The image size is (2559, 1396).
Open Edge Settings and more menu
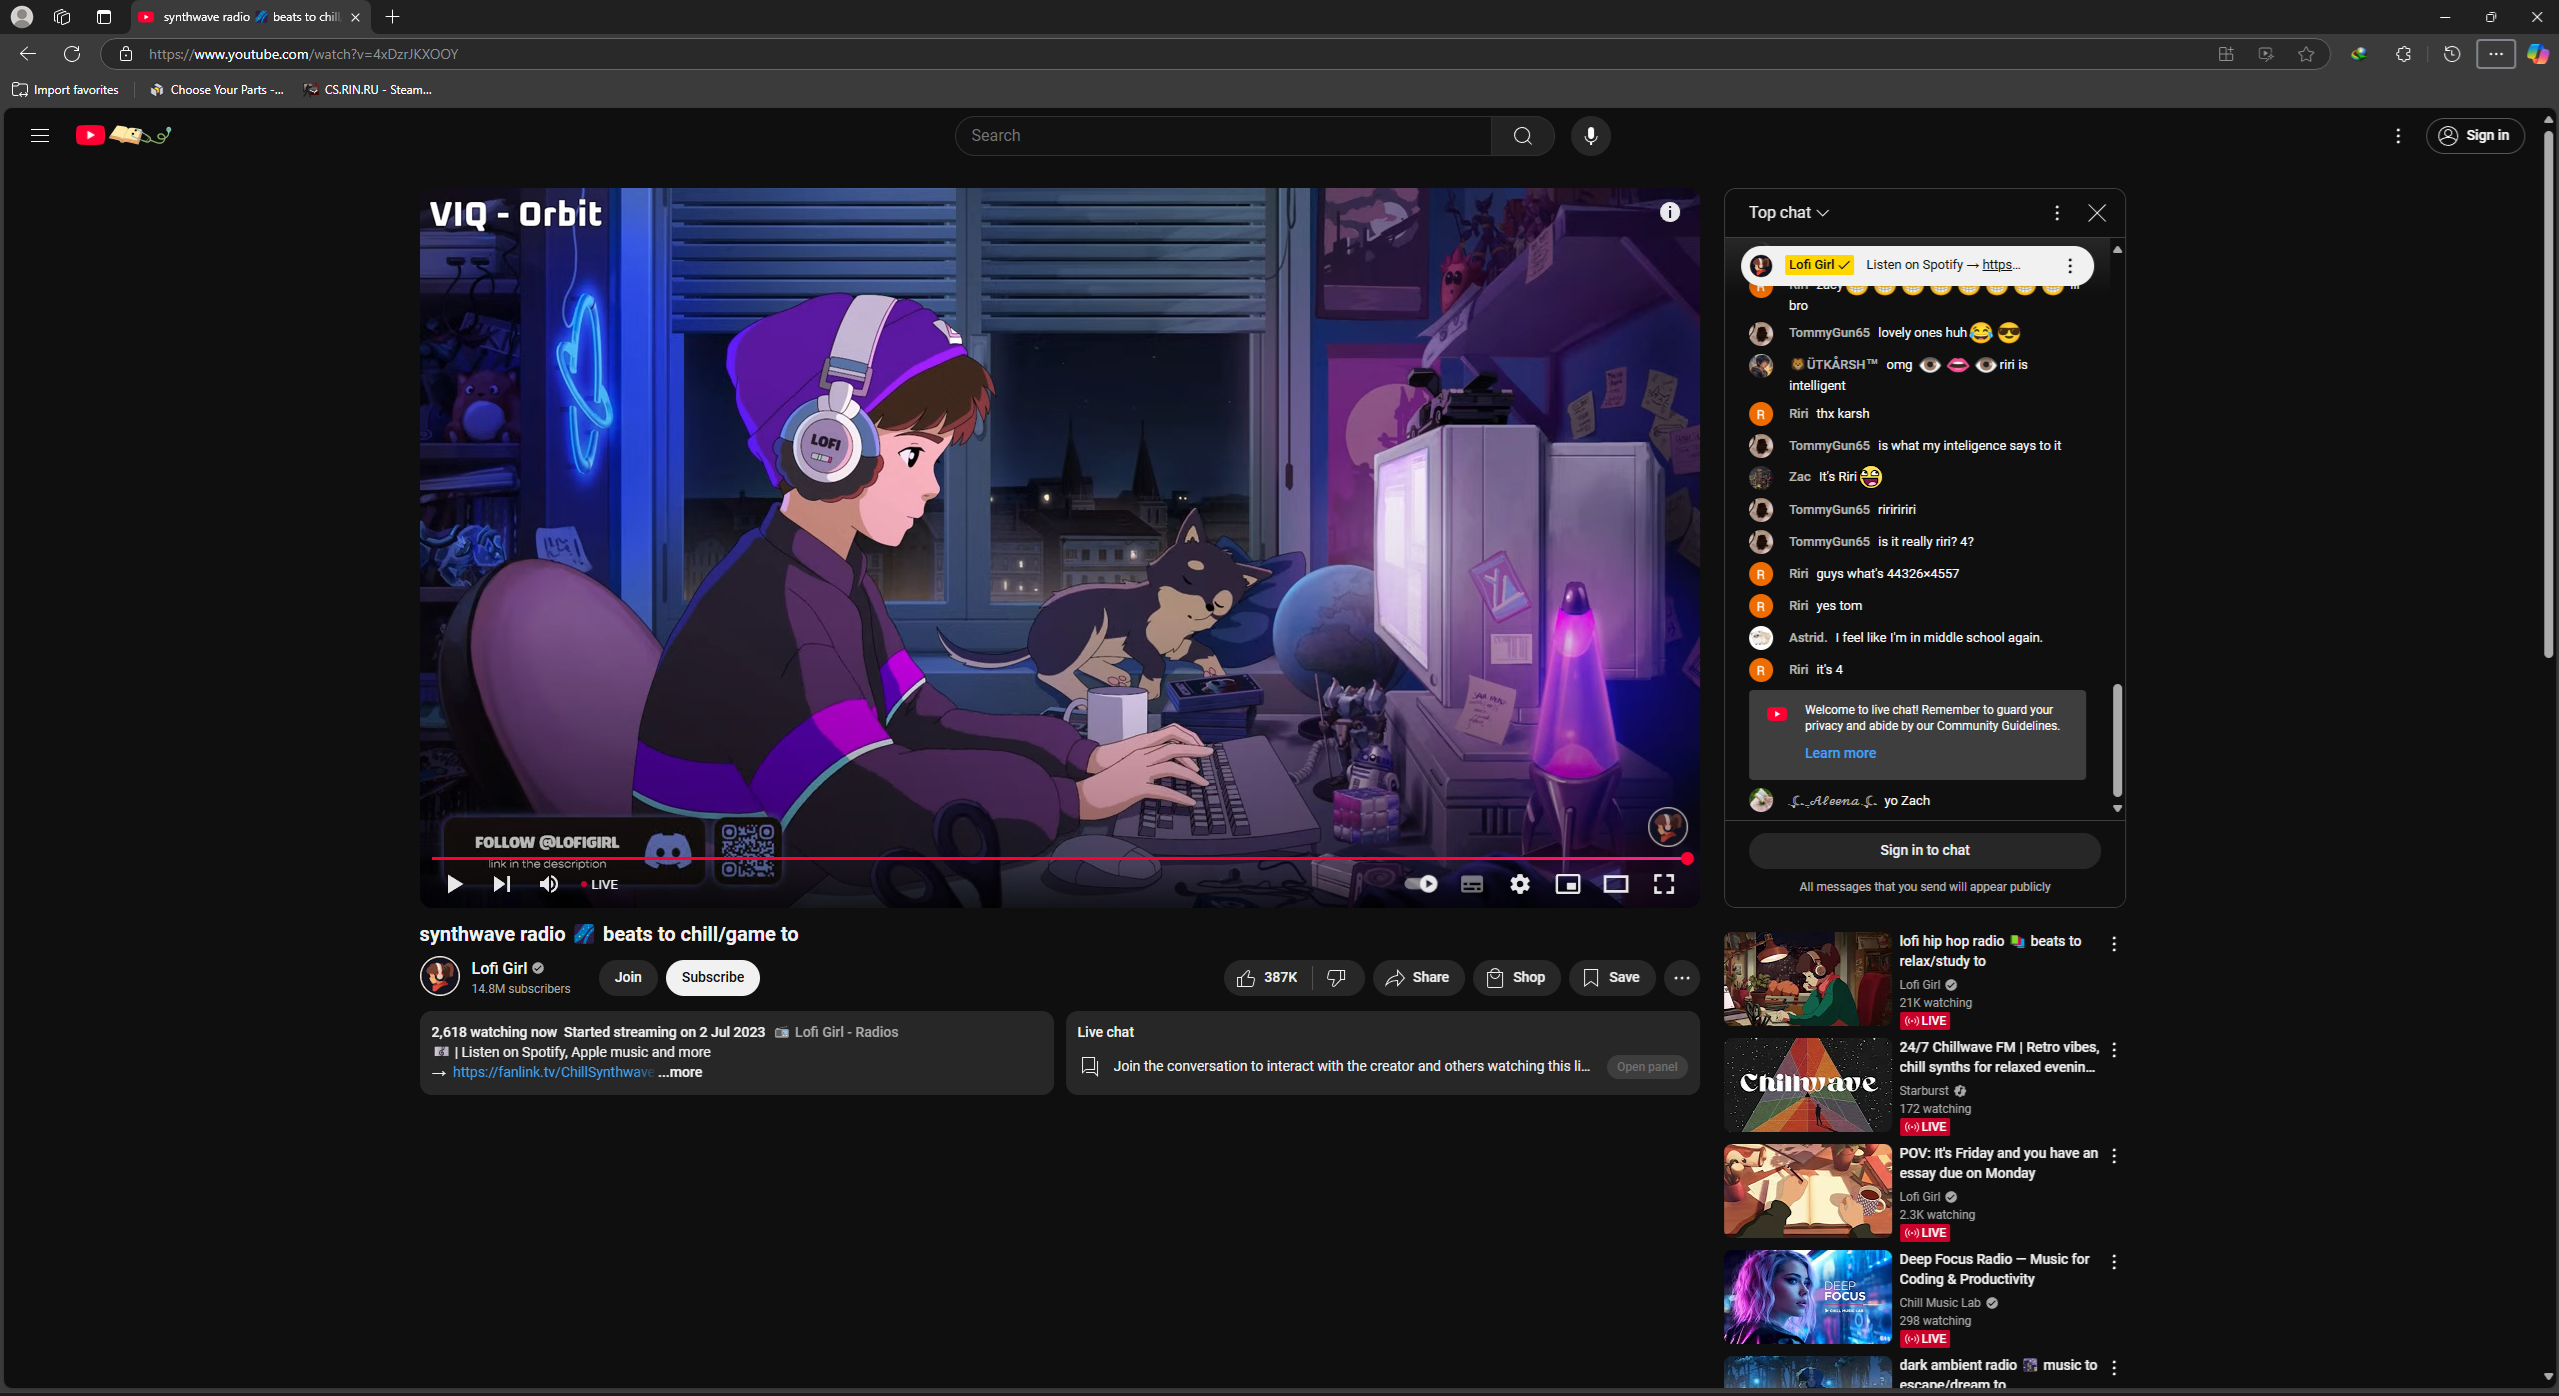point(2495,54)
